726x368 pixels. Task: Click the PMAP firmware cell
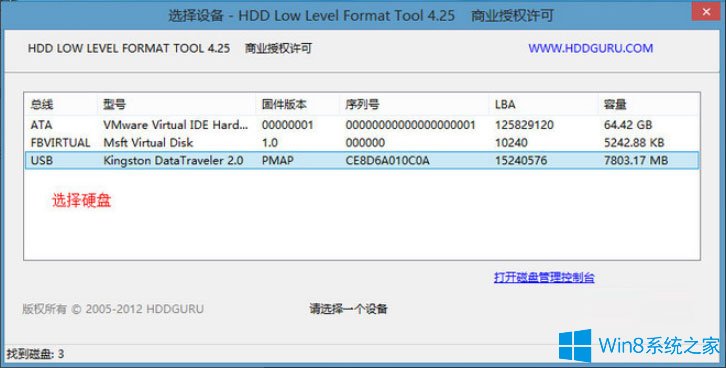277,161
